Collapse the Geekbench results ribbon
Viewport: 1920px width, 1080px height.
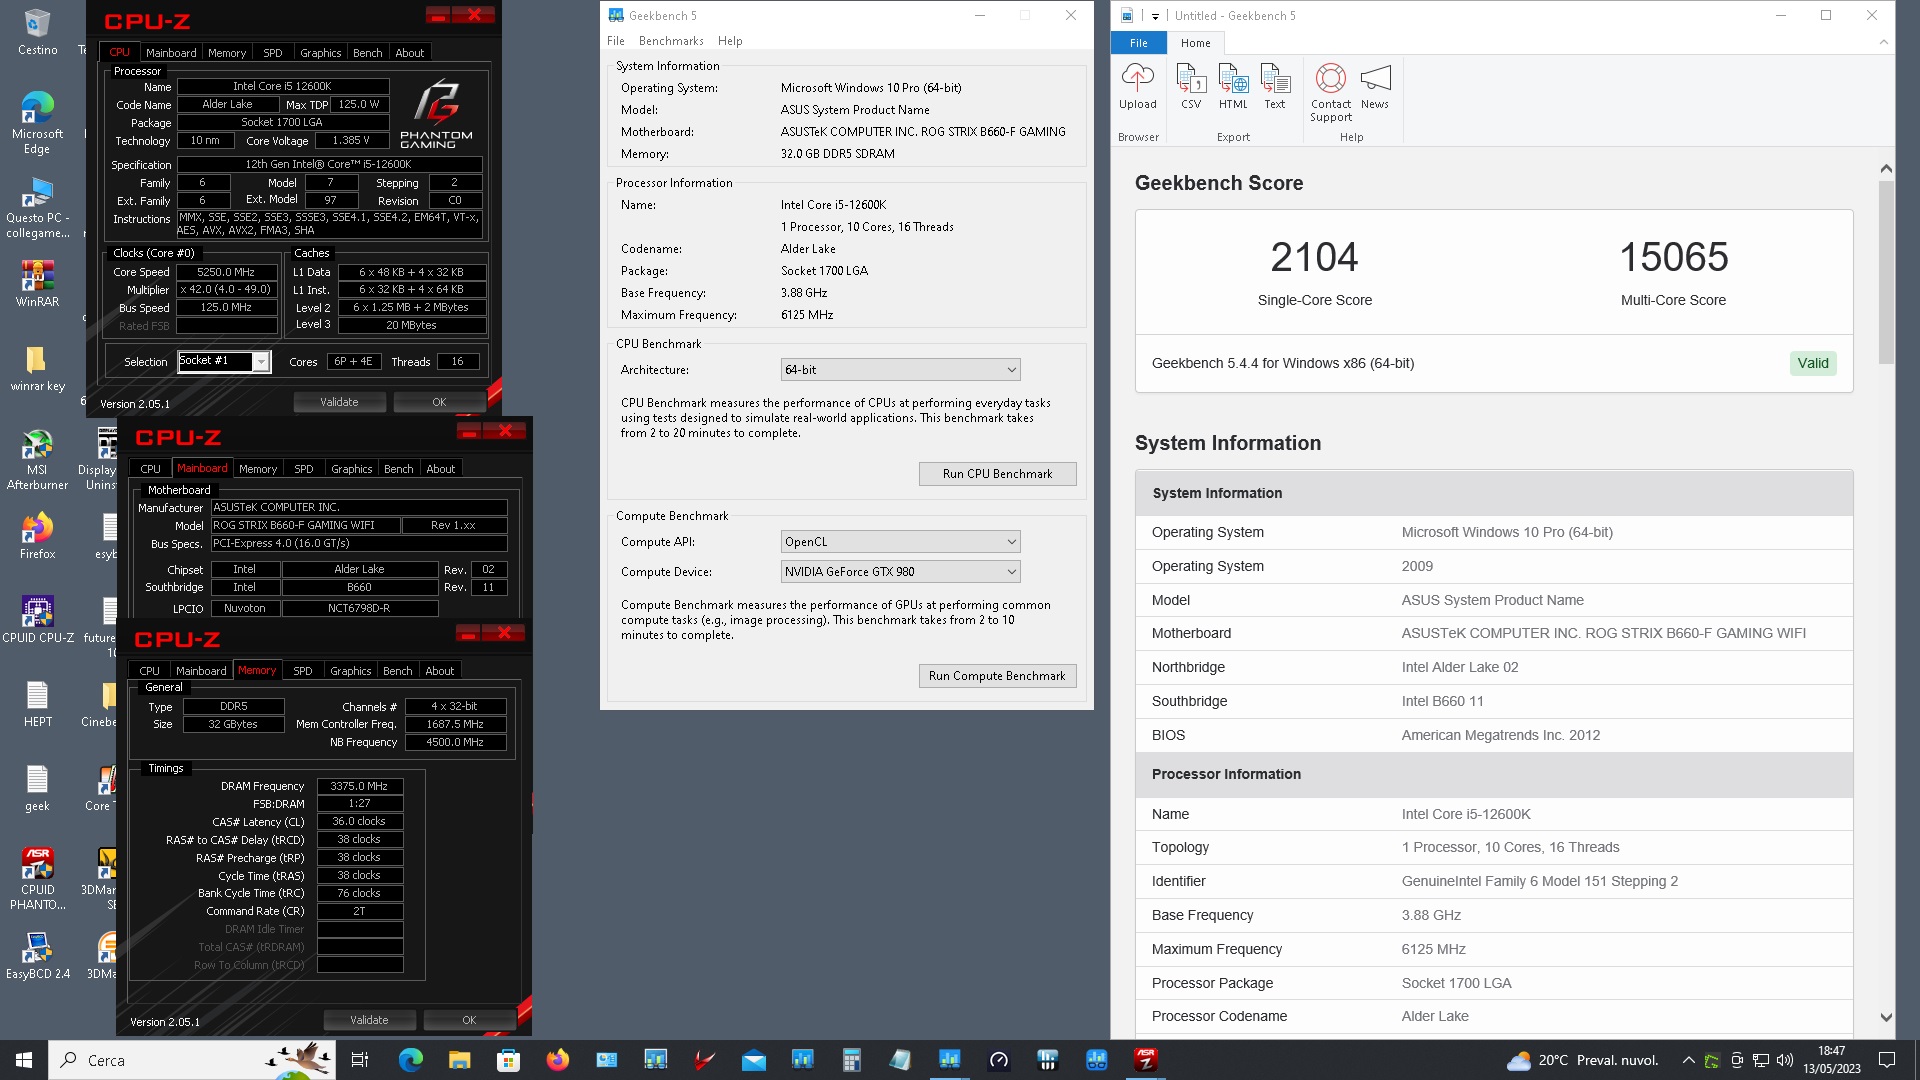click(x=1883, y=42)
